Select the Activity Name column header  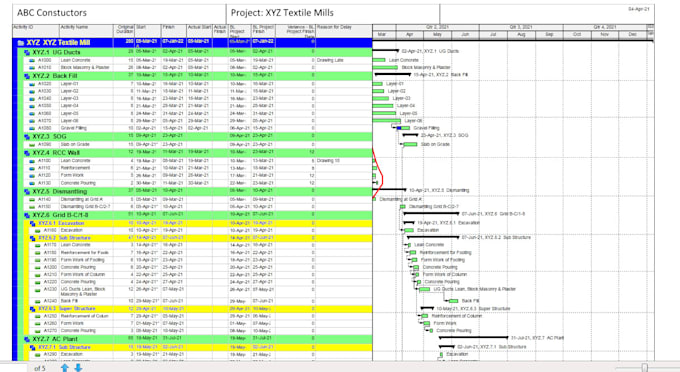(x=86, y=30)
